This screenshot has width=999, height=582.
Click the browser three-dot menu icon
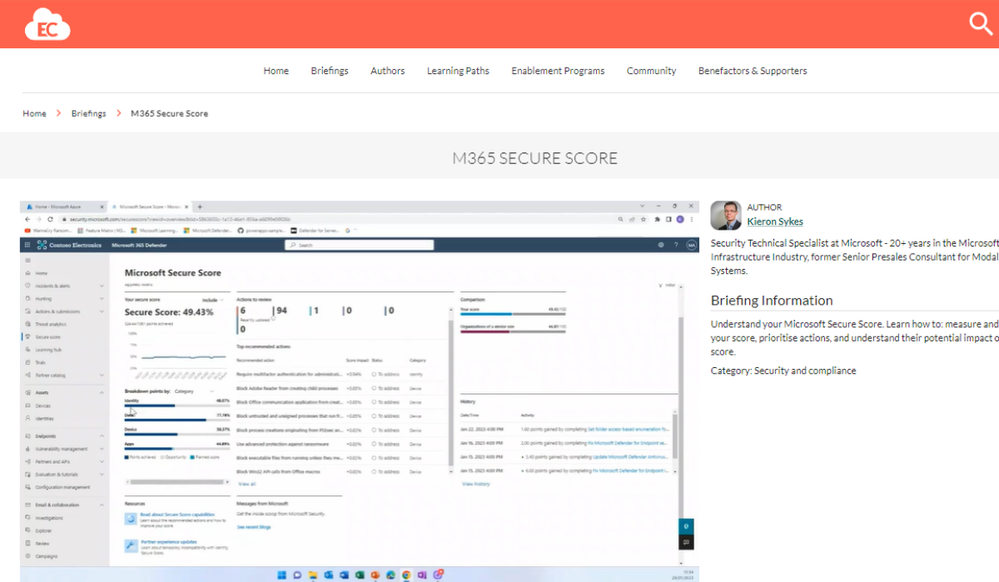pyautogui.click(x=691, y=219)
